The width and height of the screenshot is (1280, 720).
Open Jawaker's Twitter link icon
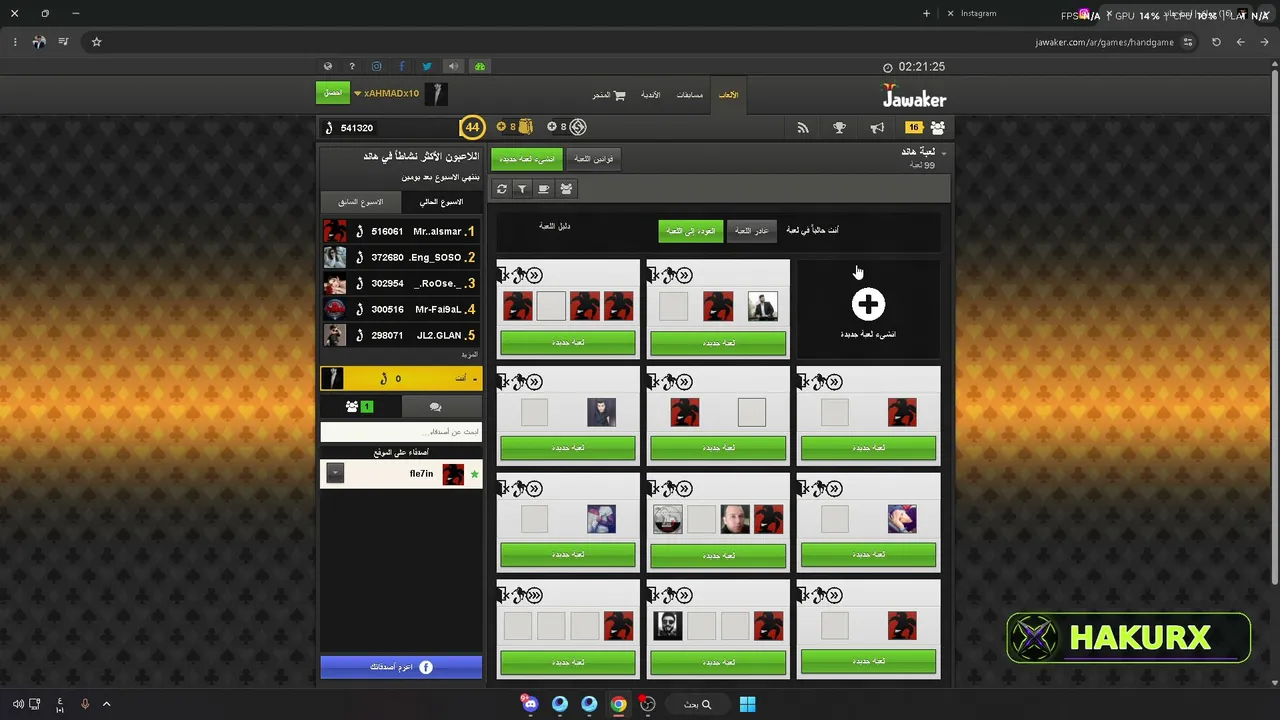427,67
